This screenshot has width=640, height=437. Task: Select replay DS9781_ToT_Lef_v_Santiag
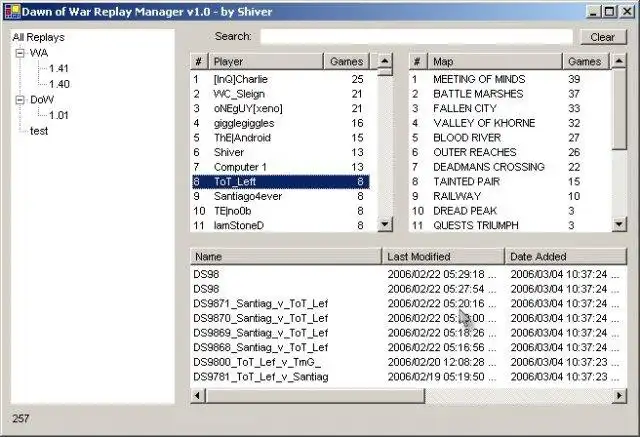pyautogui.click(x=409, y=377)
